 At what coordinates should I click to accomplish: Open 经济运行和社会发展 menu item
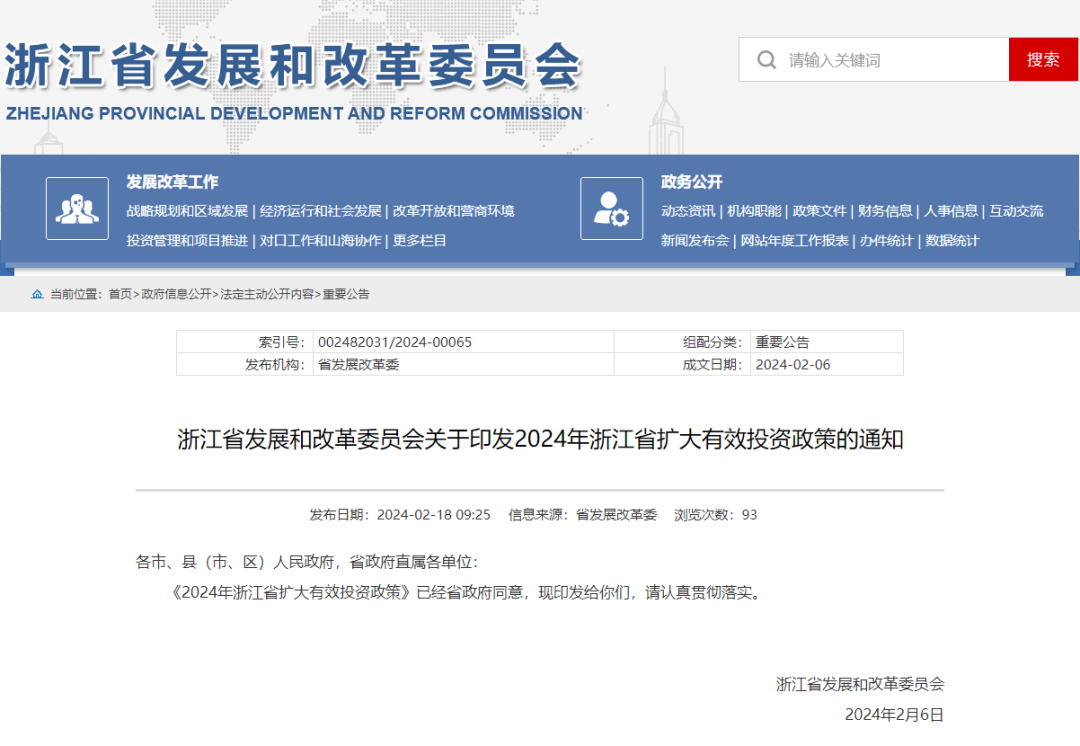pos(320,211)
